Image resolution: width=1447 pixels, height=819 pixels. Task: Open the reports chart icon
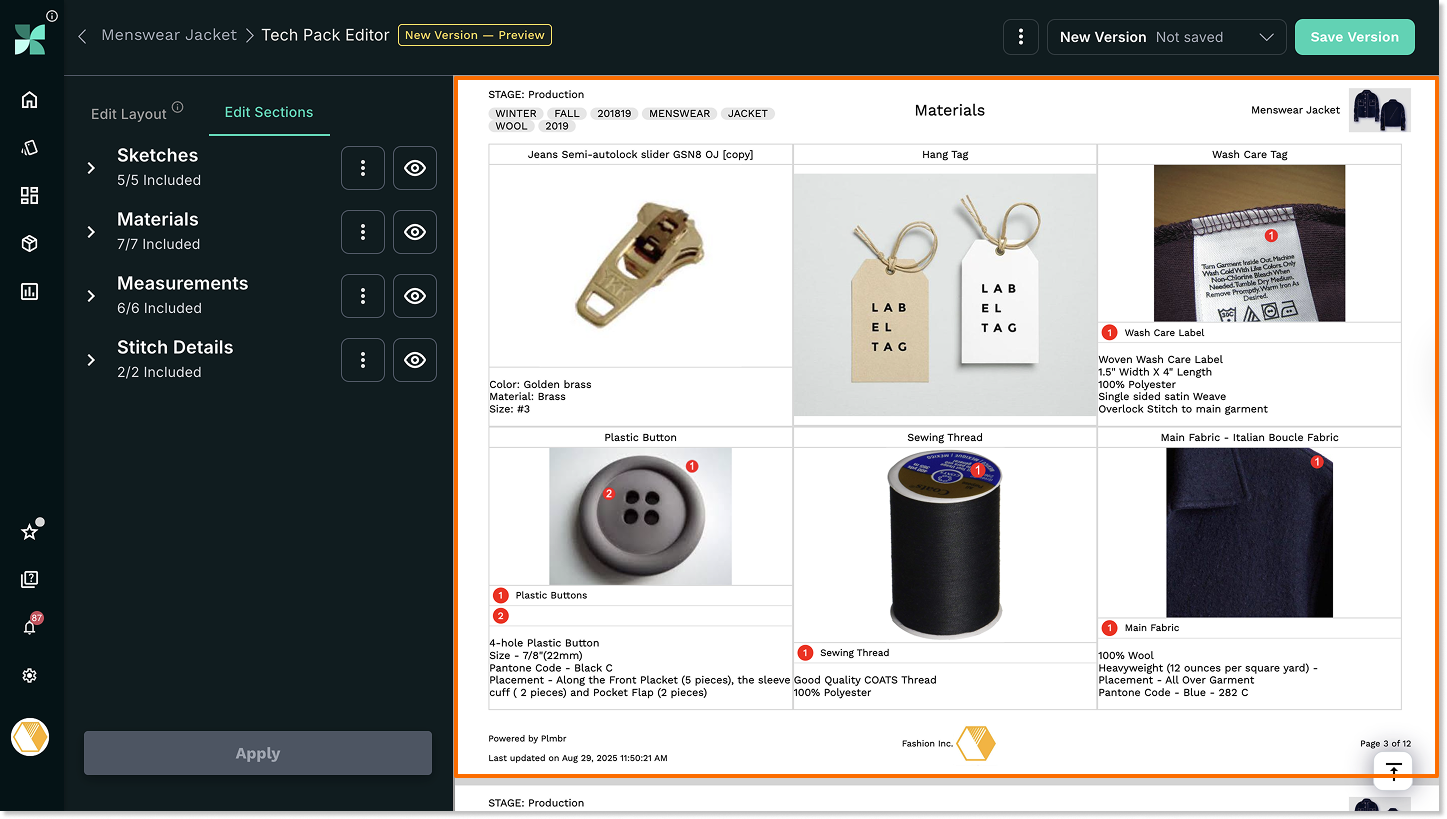click(29, 291)
